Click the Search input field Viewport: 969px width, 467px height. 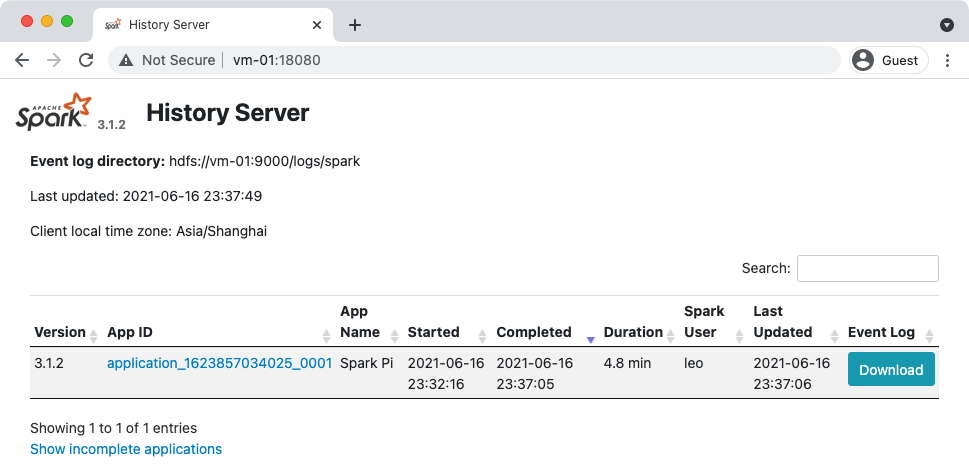pos(867,268)
